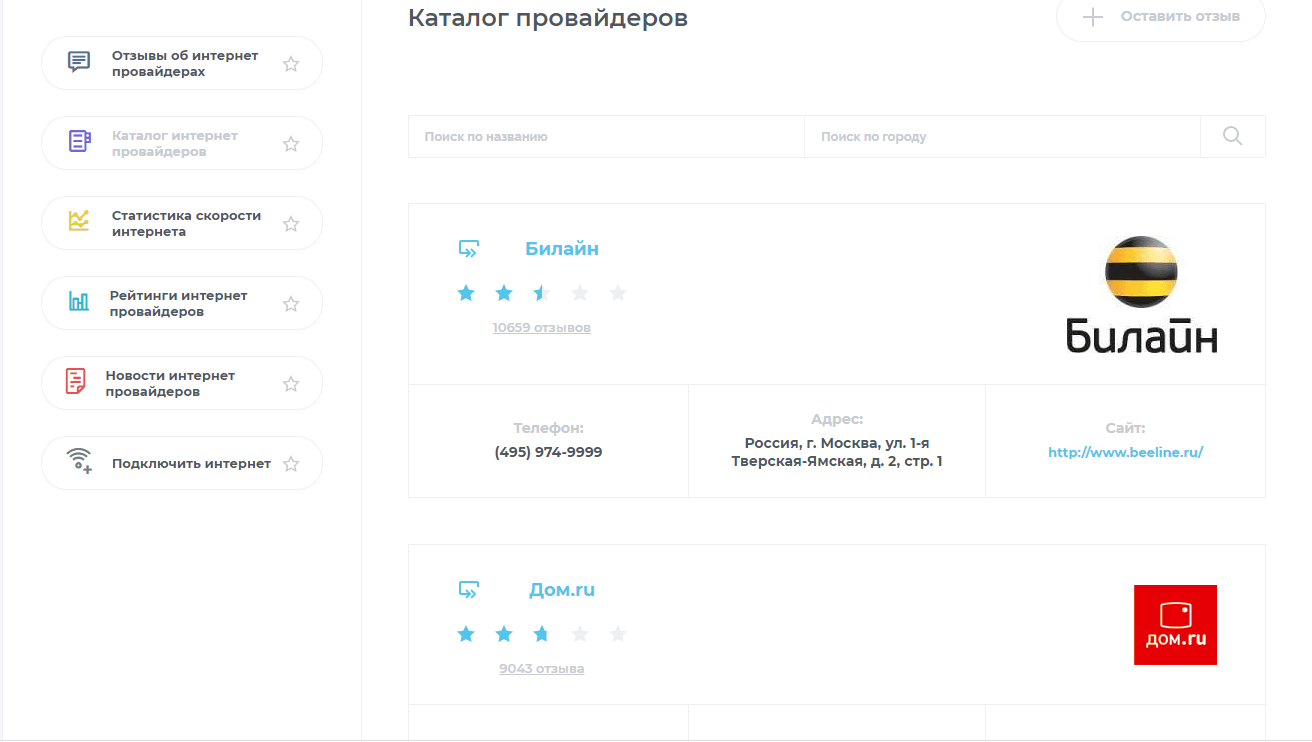This screenshot has height=742, width=1312.
Task: Click the Wi-Fi connect internet icon
Action: pyautogui.click(x=79, y=462)
